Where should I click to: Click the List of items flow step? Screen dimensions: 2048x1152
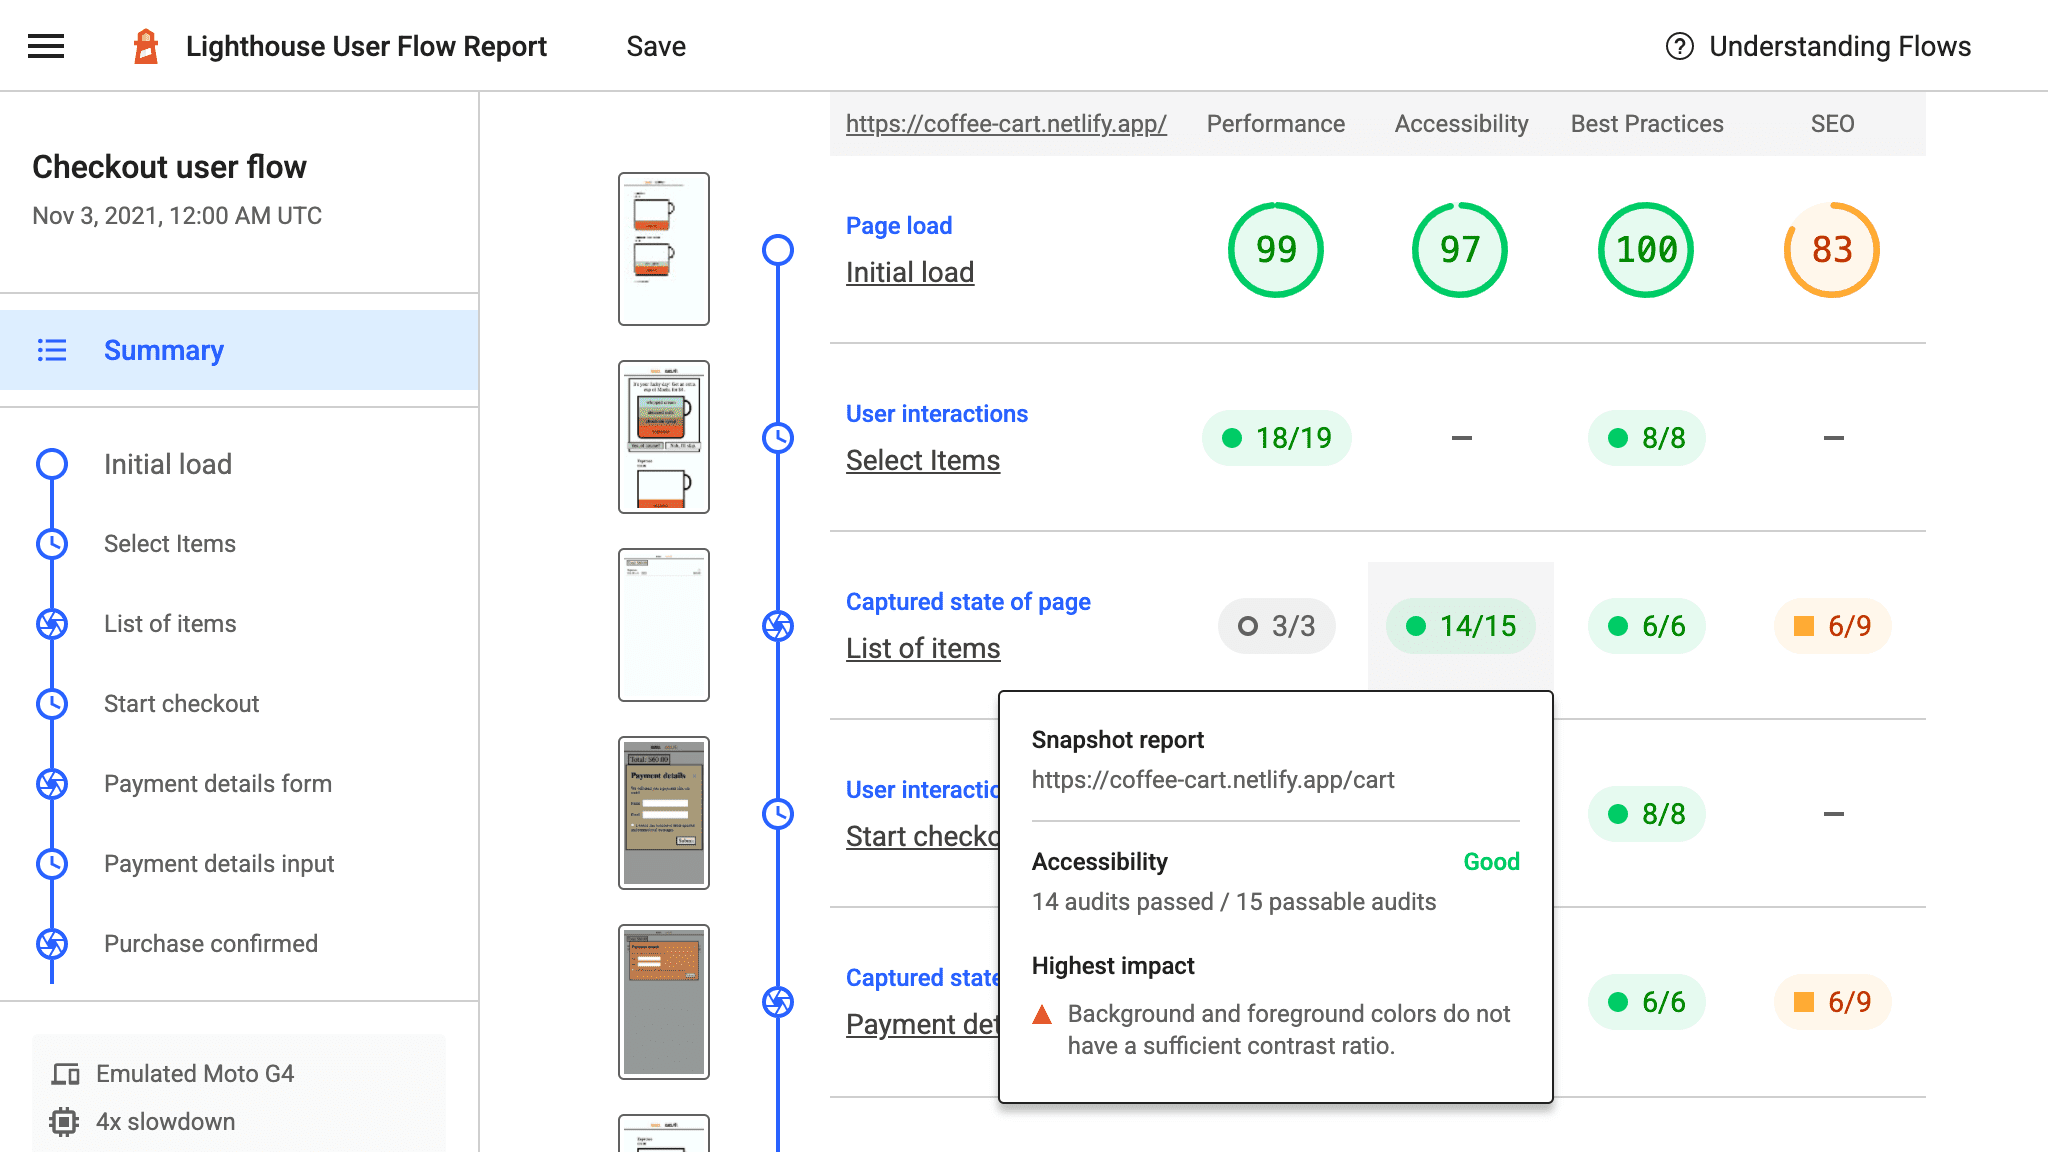click(x=169, y=623)
